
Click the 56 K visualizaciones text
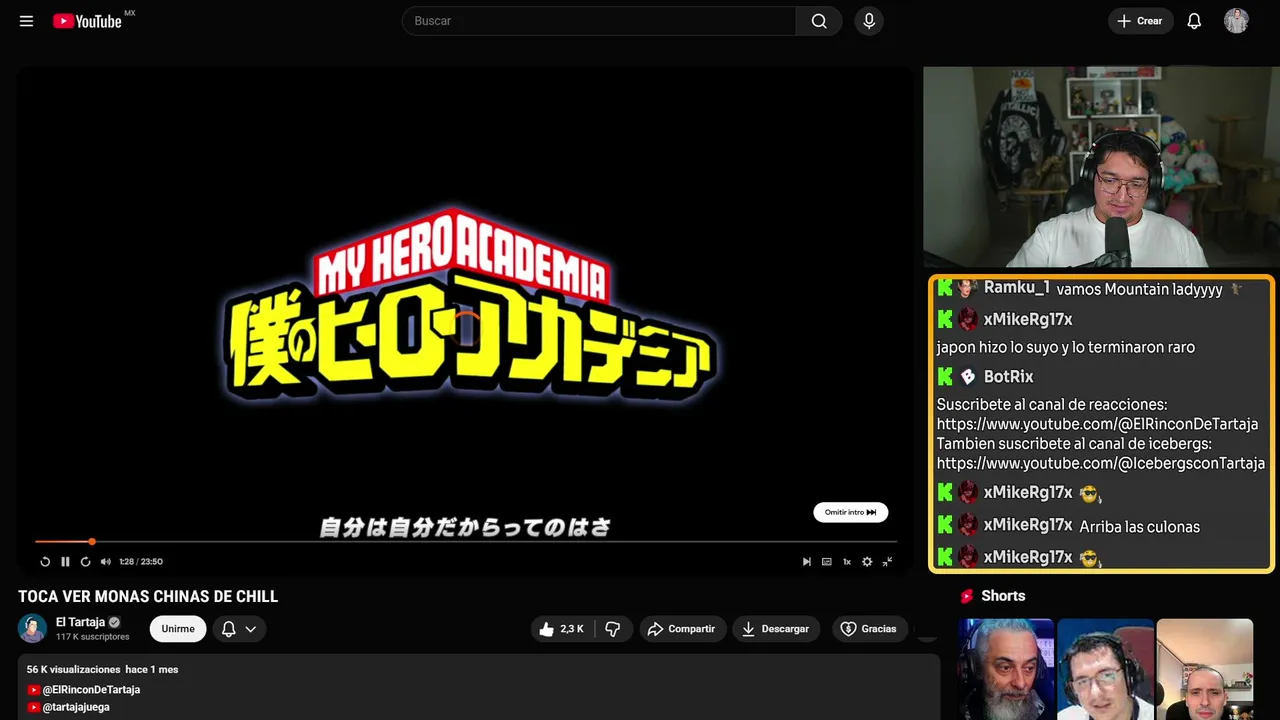pyautogui.click(x=74, y=669)
